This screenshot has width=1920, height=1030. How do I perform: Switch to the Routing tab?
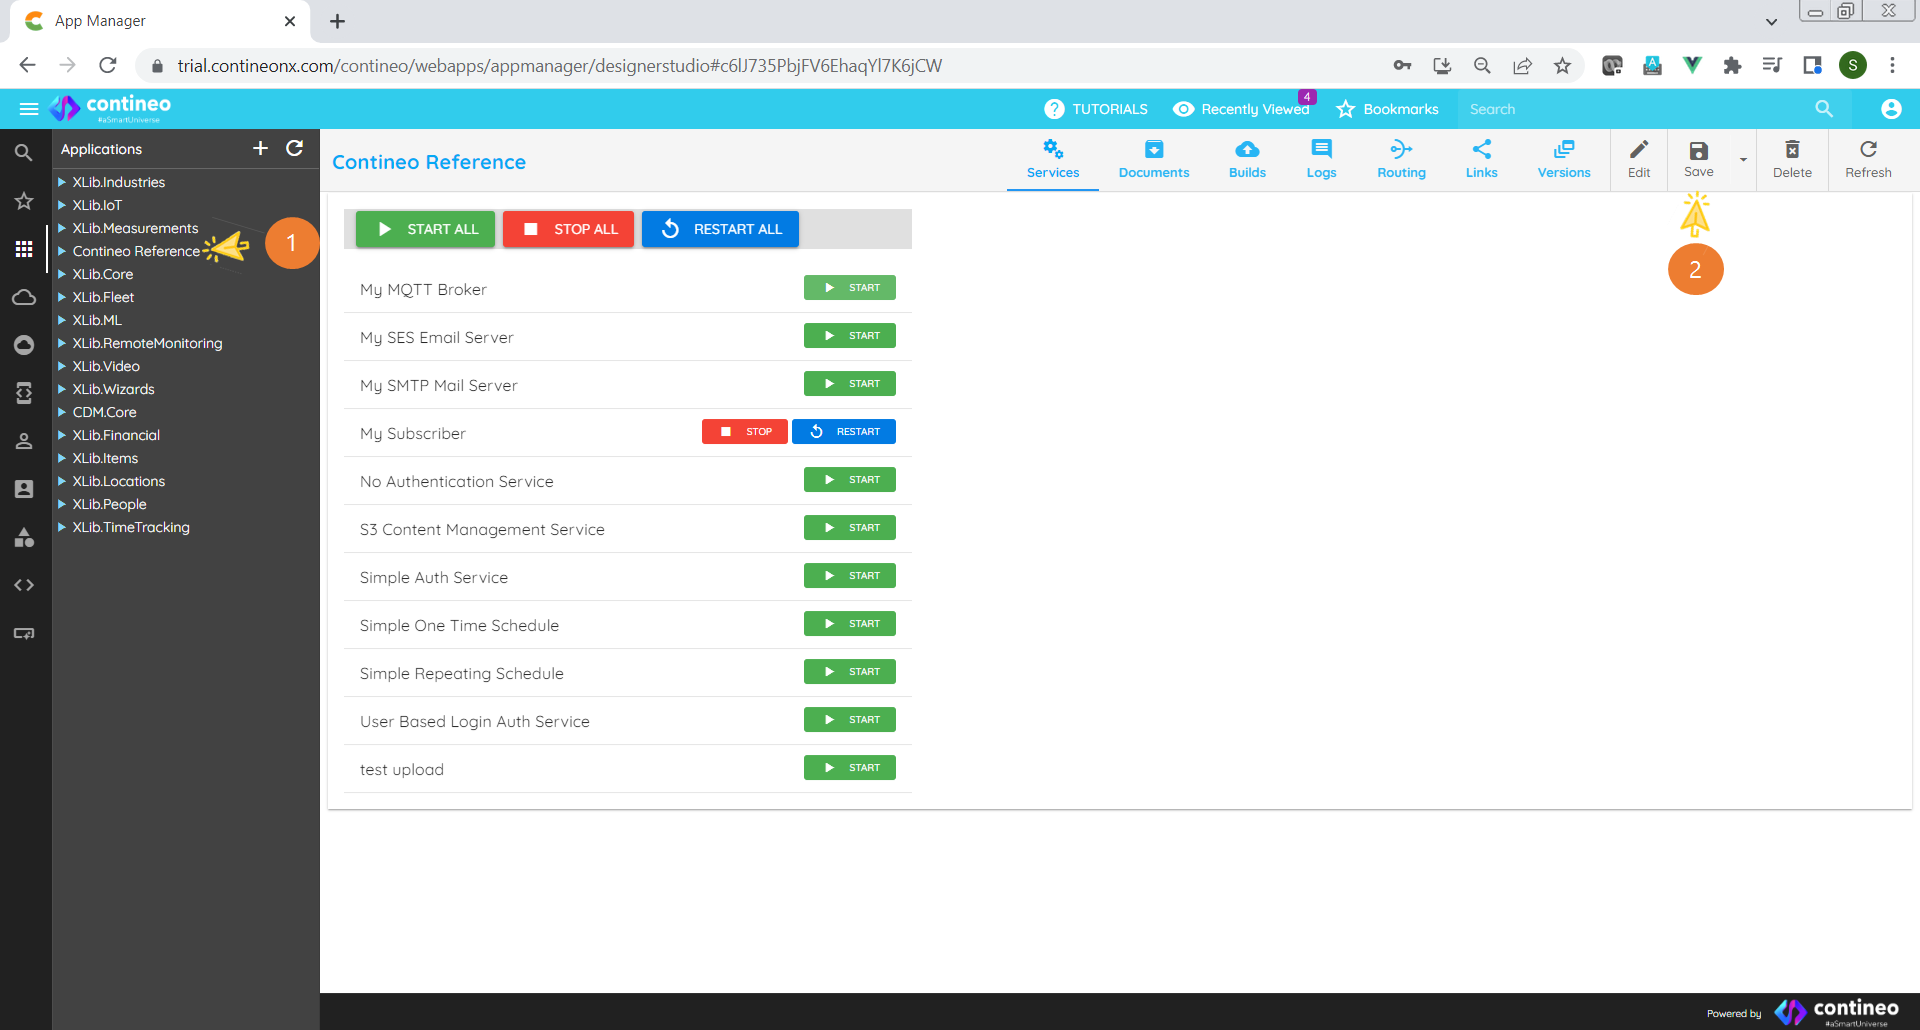click(x=1400, y=160)
